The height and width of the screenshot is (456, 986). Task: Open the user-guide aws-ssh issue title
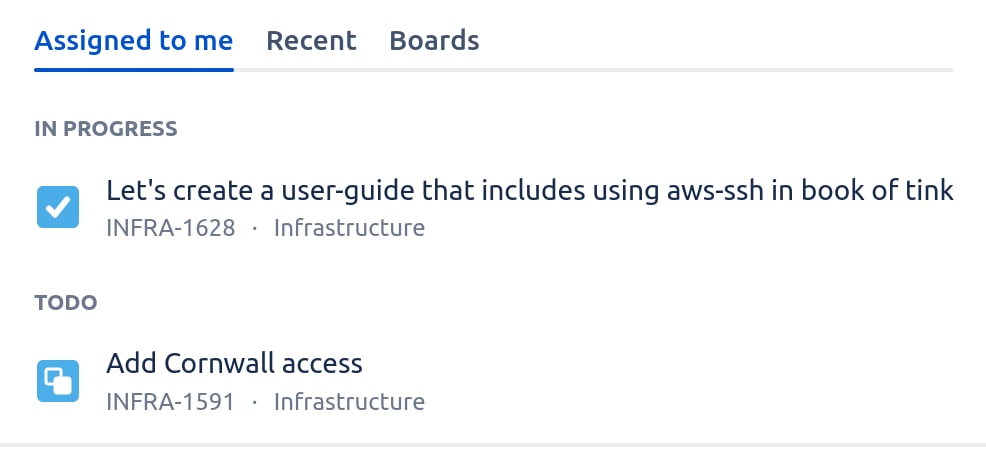click(x=529, y=190)
